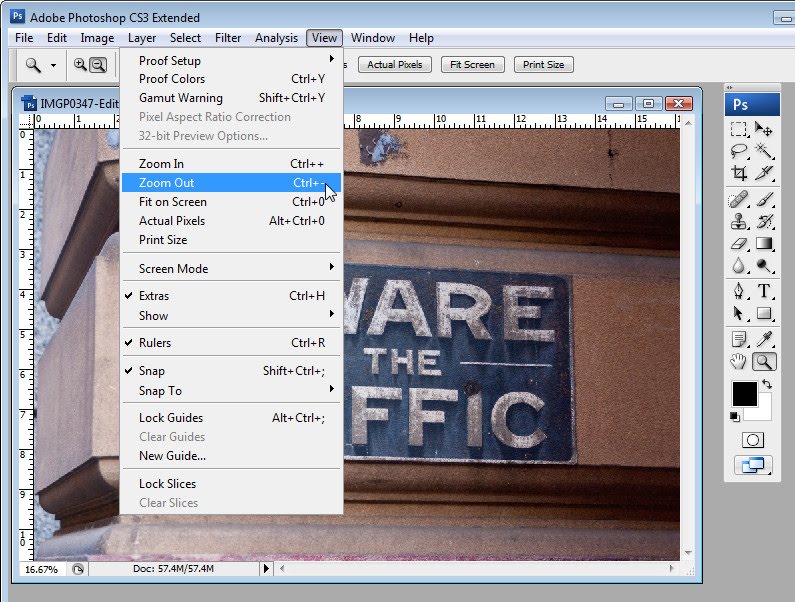Click the Actual Pixels options bar button

point(394,64)
